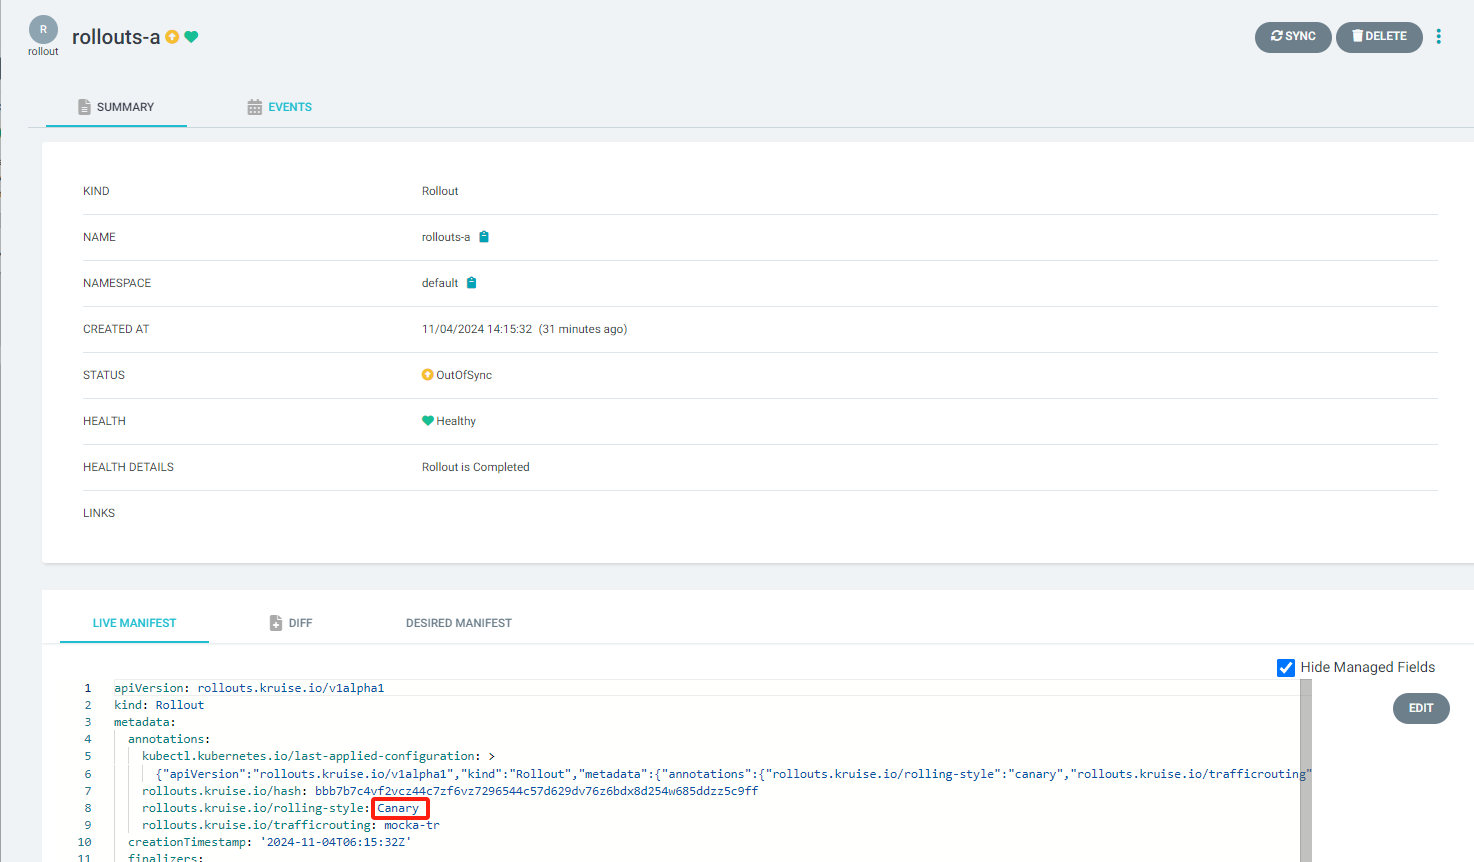The image size is (1474, 862).
Task: Click the OutOfSync status icon in STATUS row
Action: tap(428, 375)
